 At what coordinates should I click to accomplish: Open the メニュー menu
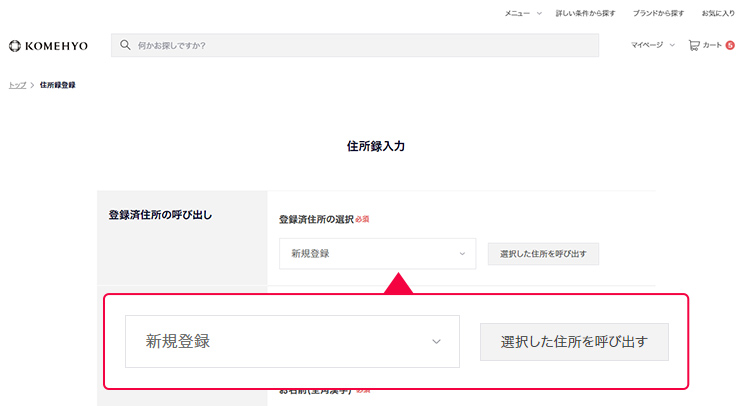click(517, 13)
